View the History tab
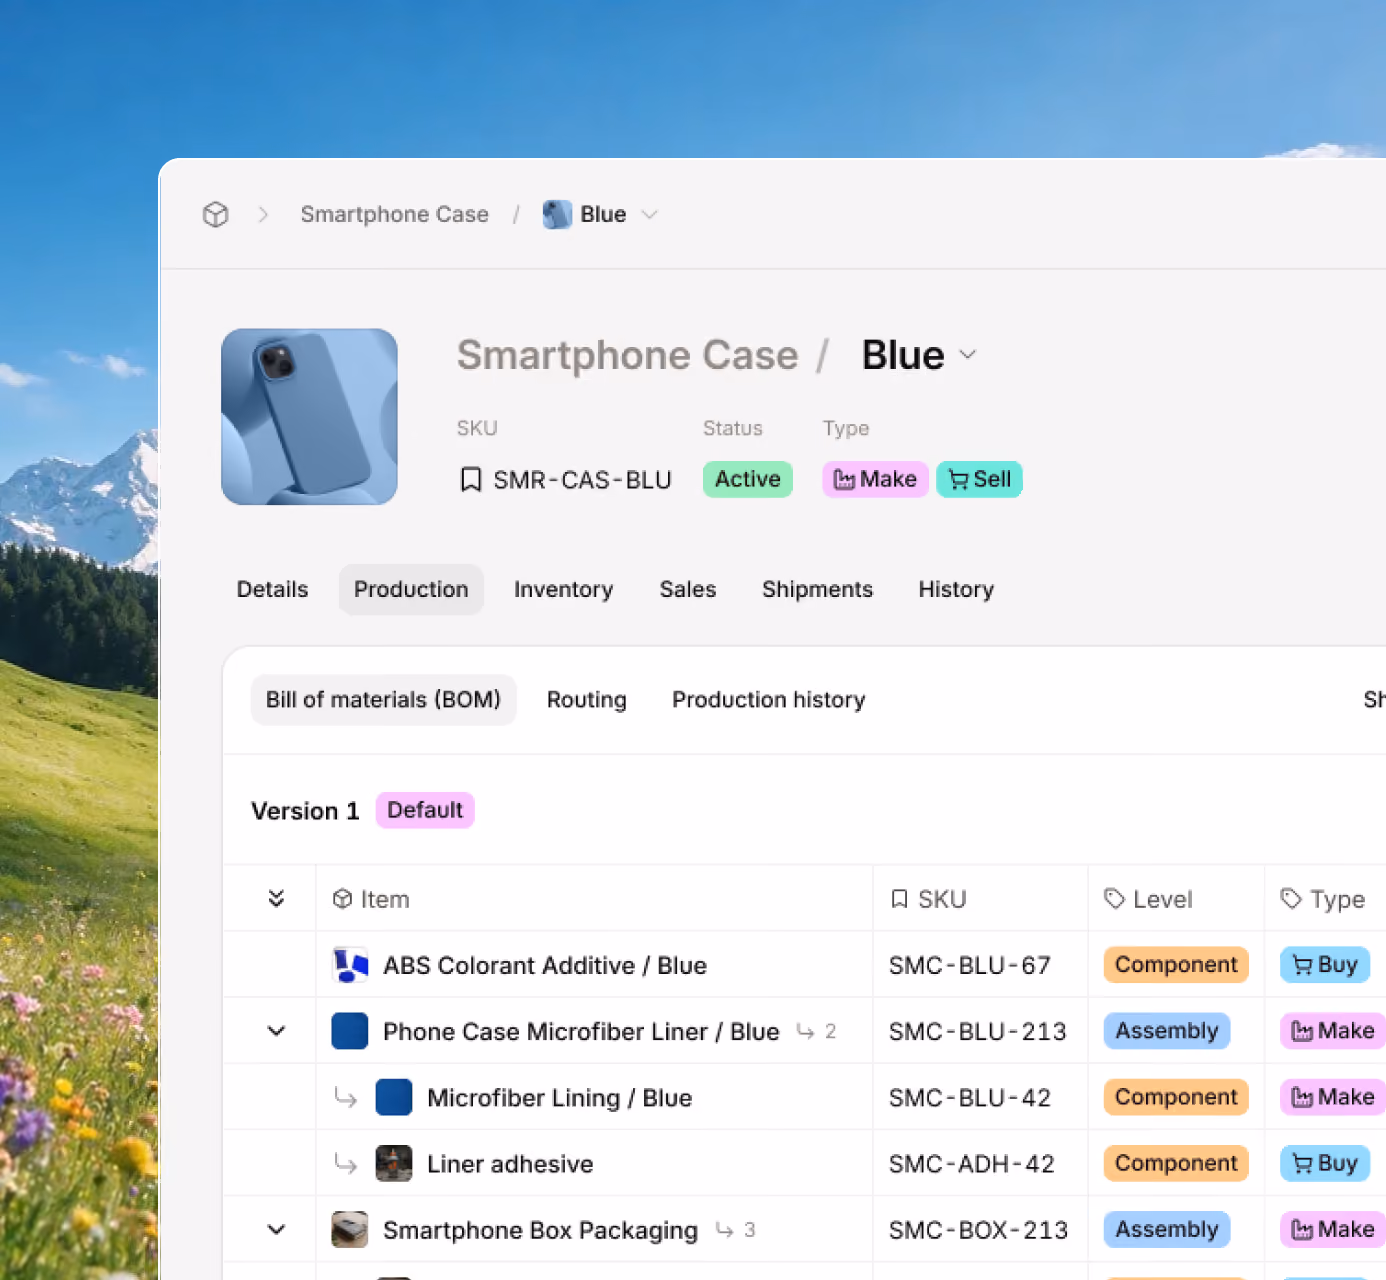Image resolution: width=1386 pixels, height=1280 pixels. [956, 590]
